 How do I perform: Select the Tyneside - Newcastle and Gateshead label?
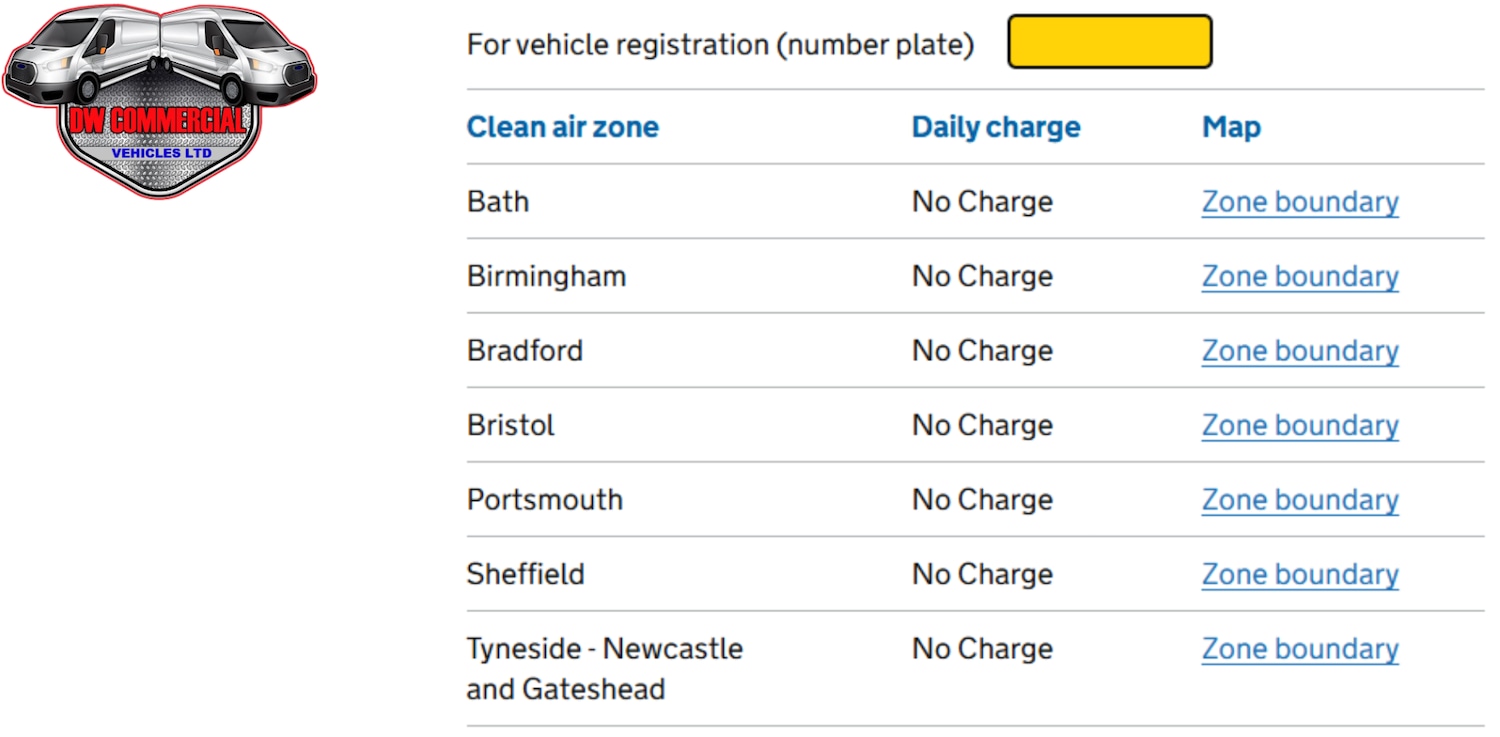click(x=604, y=669)
